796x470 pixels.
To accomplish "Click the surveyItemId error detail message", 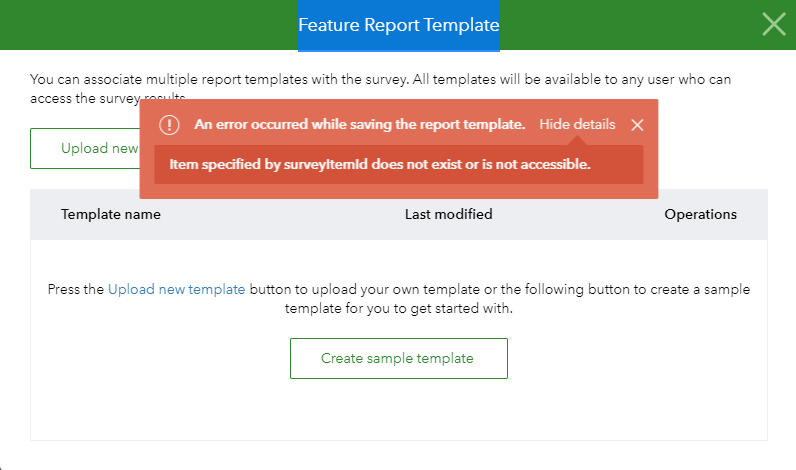I will coord(380,164).
